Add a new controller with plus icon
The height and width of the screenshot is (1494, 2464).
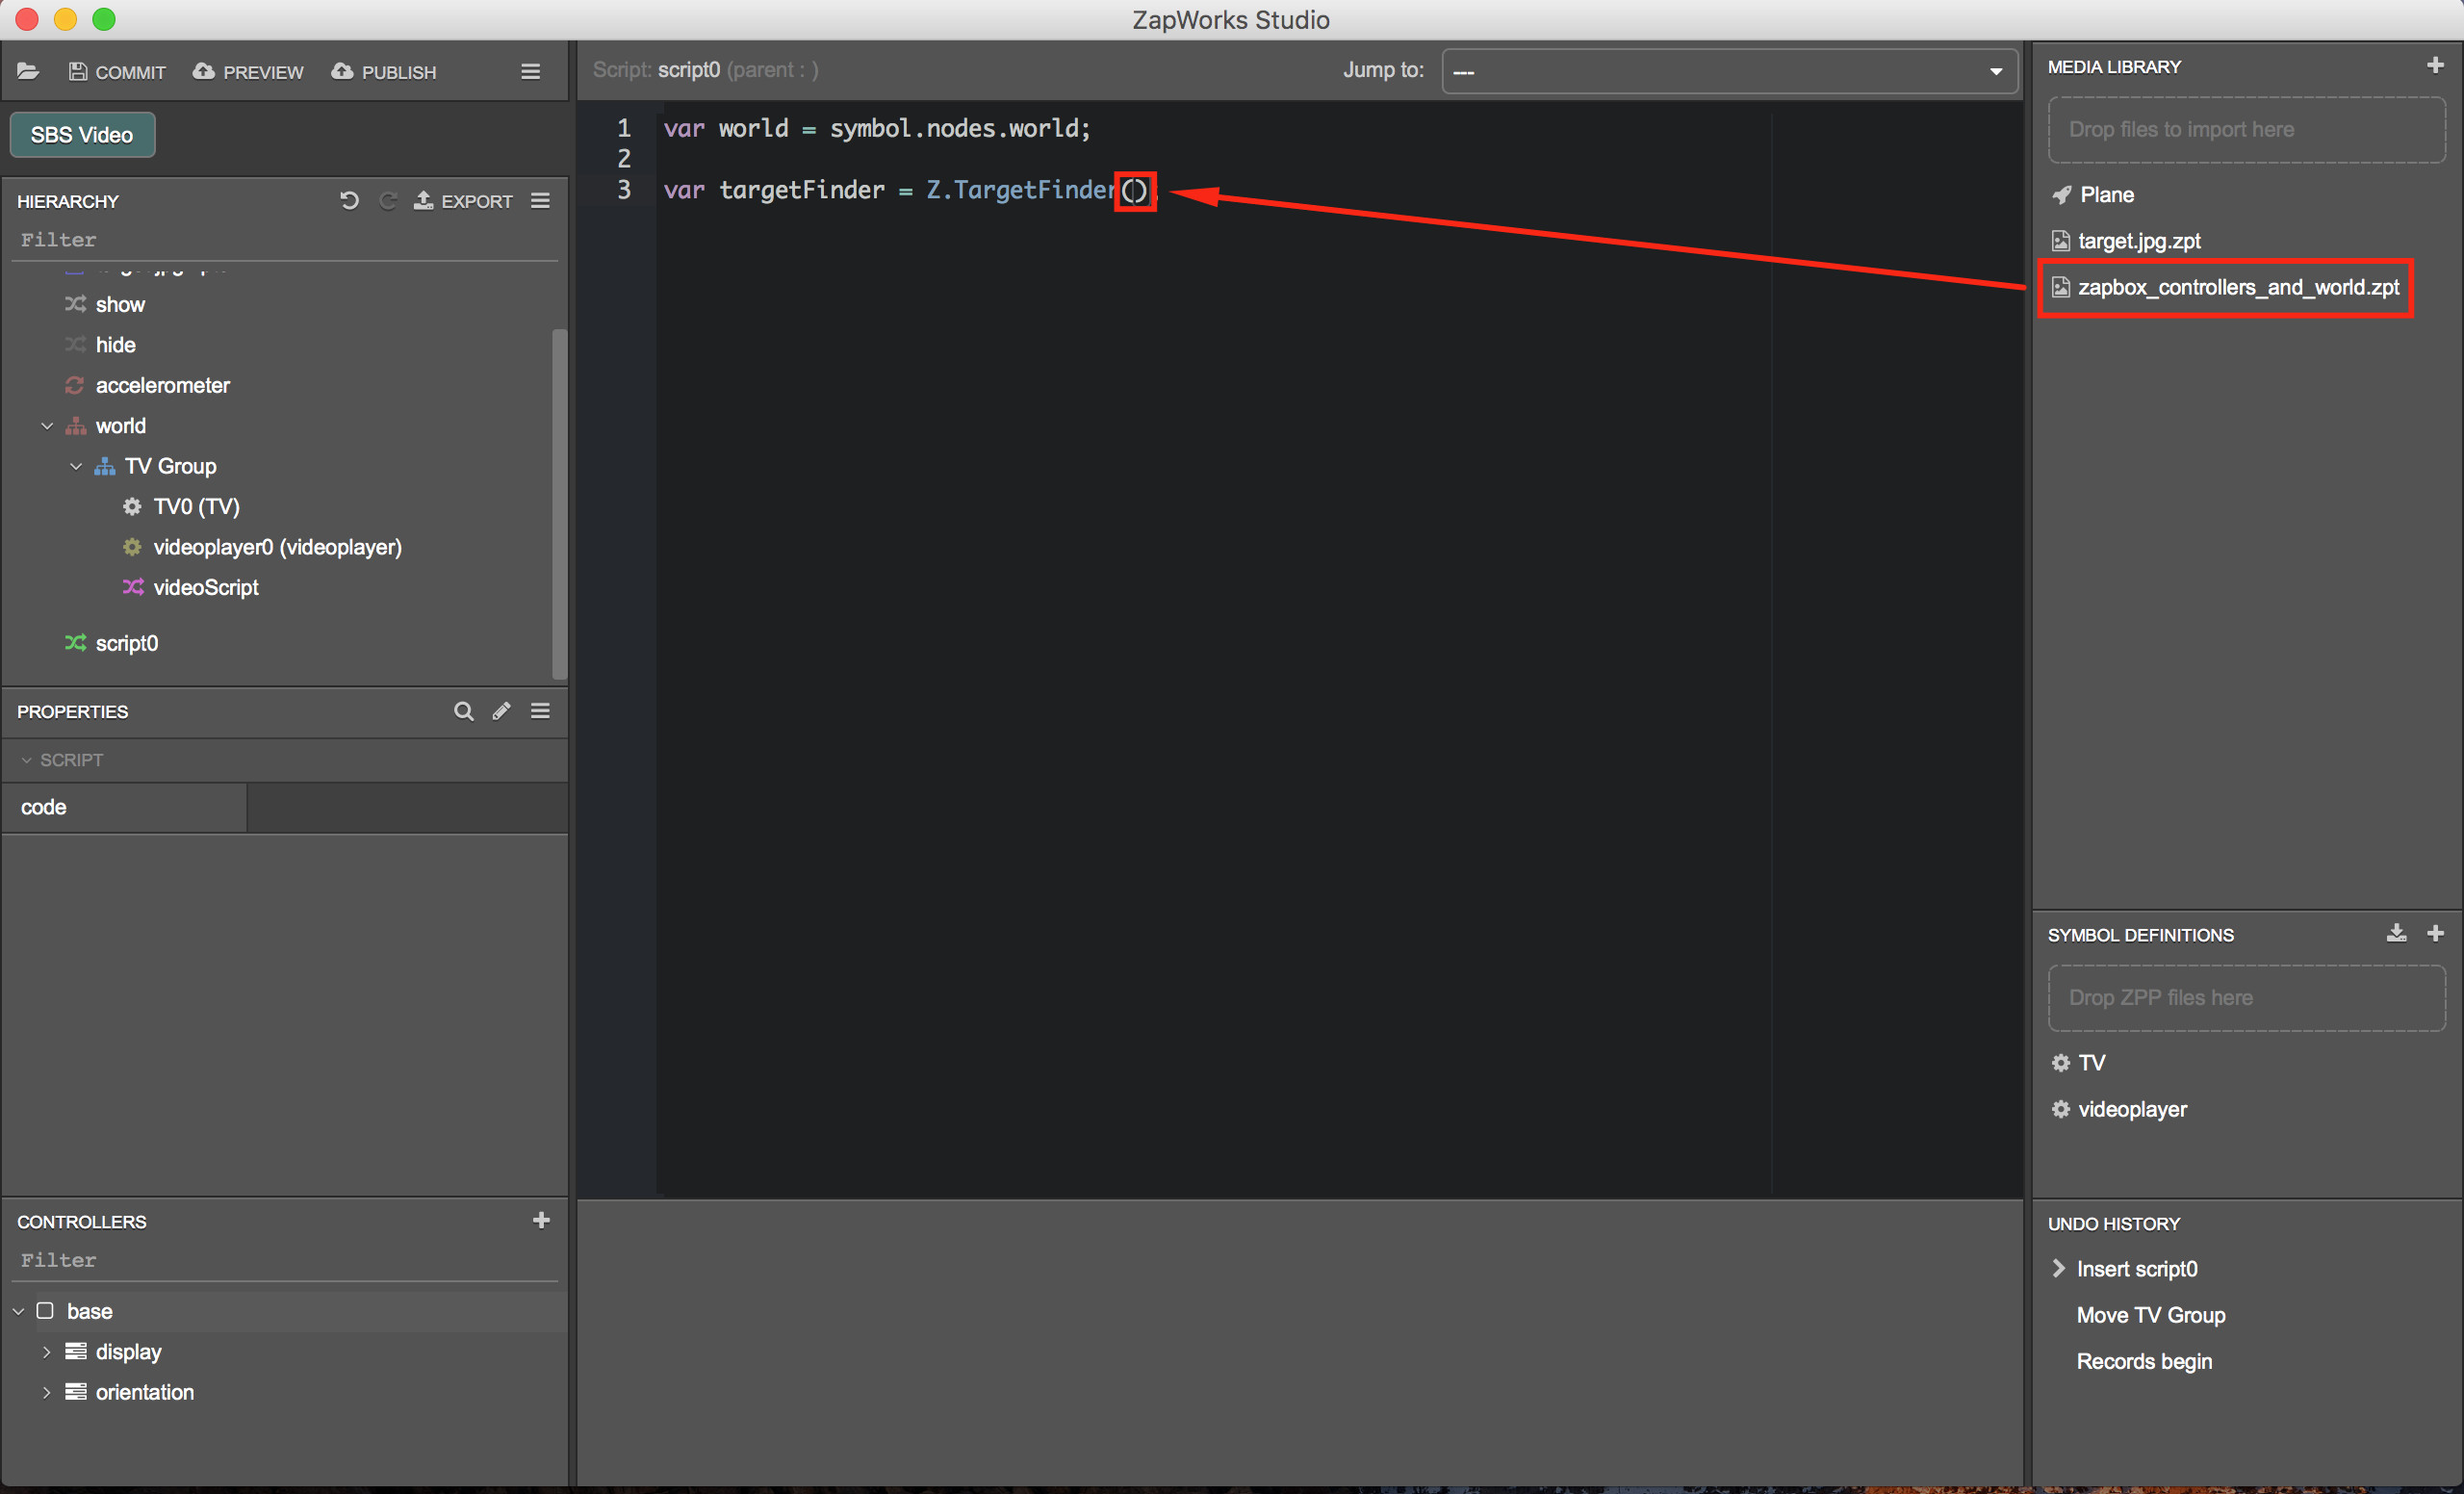541,1220
